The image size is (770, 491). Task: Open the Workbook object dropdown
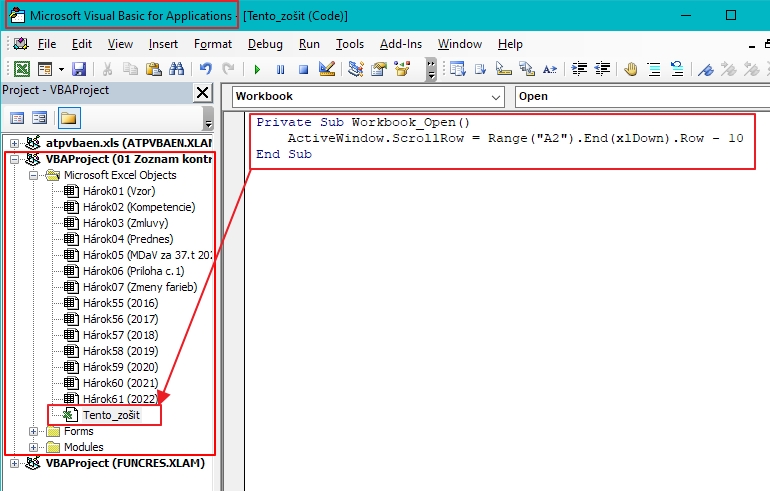tap(497, 97)
